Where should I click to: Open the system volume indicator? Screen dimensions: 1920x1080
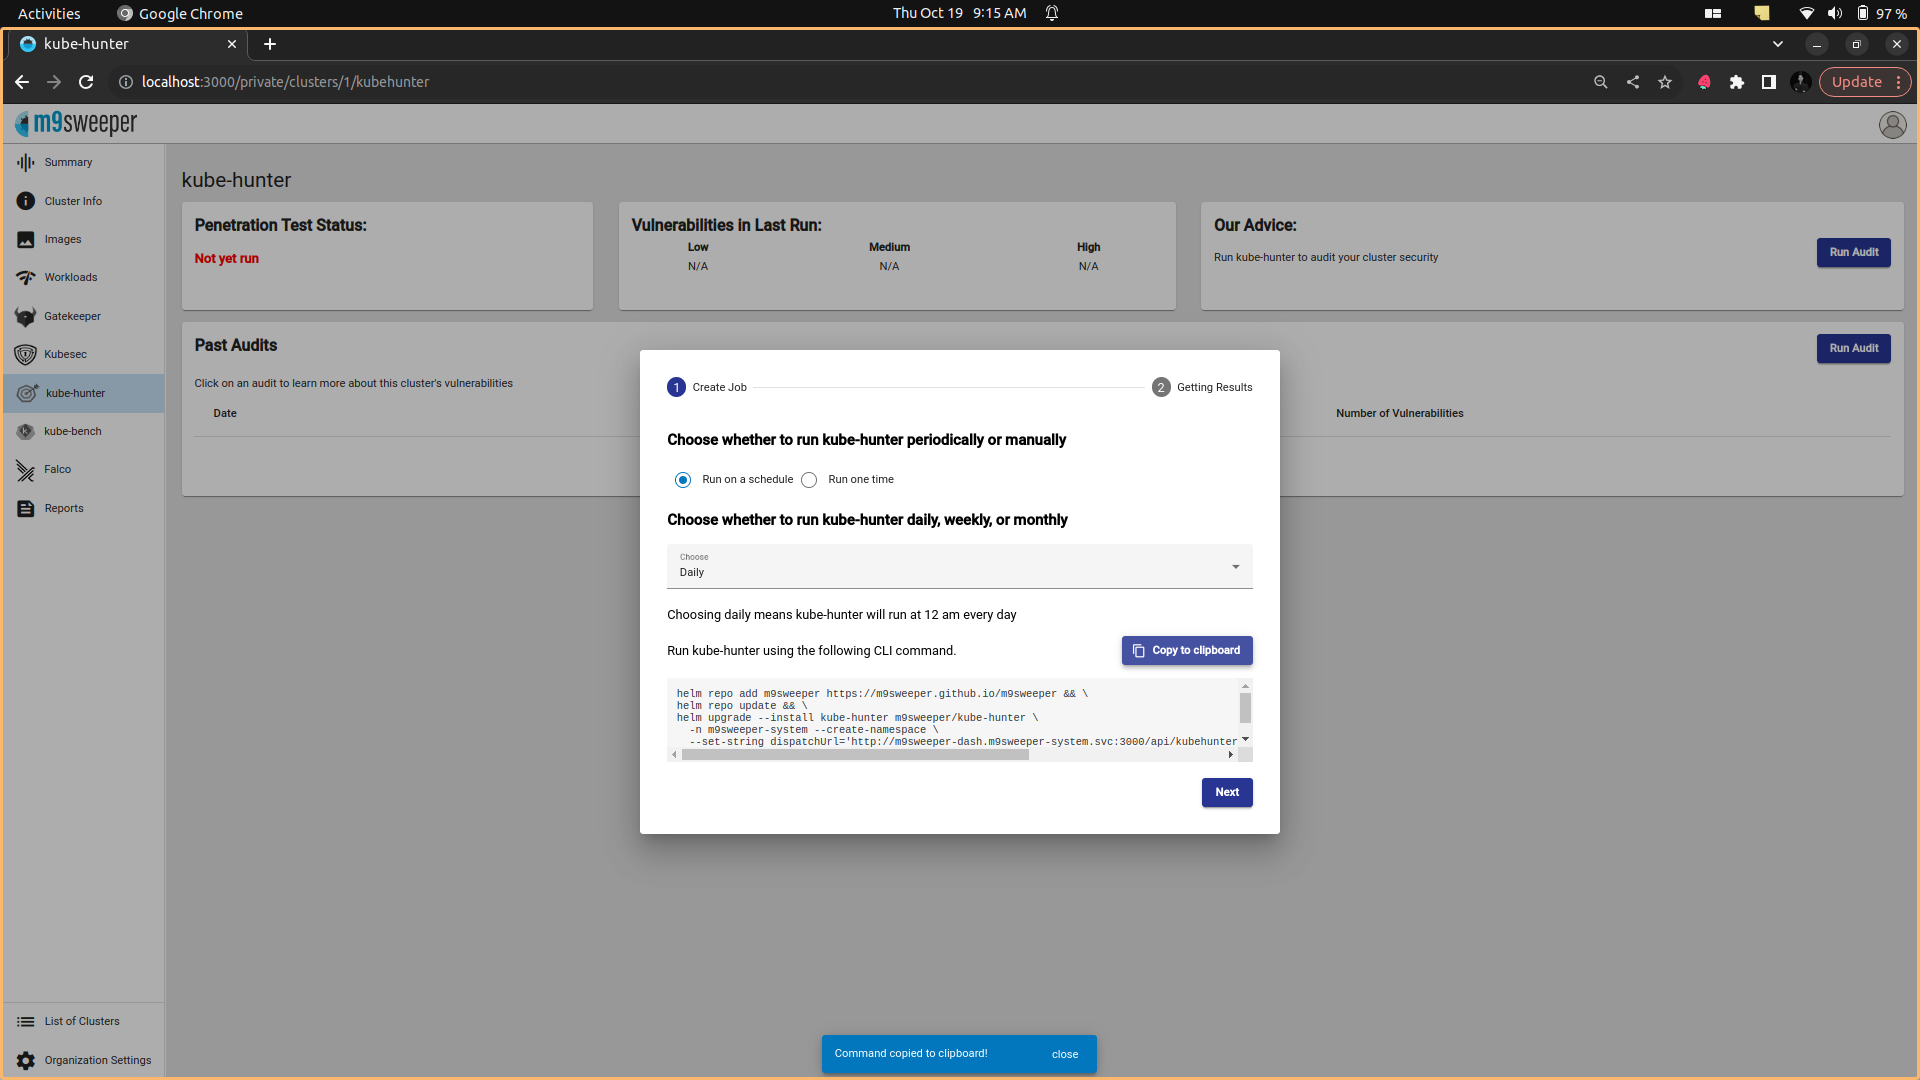click(1834, 13)
